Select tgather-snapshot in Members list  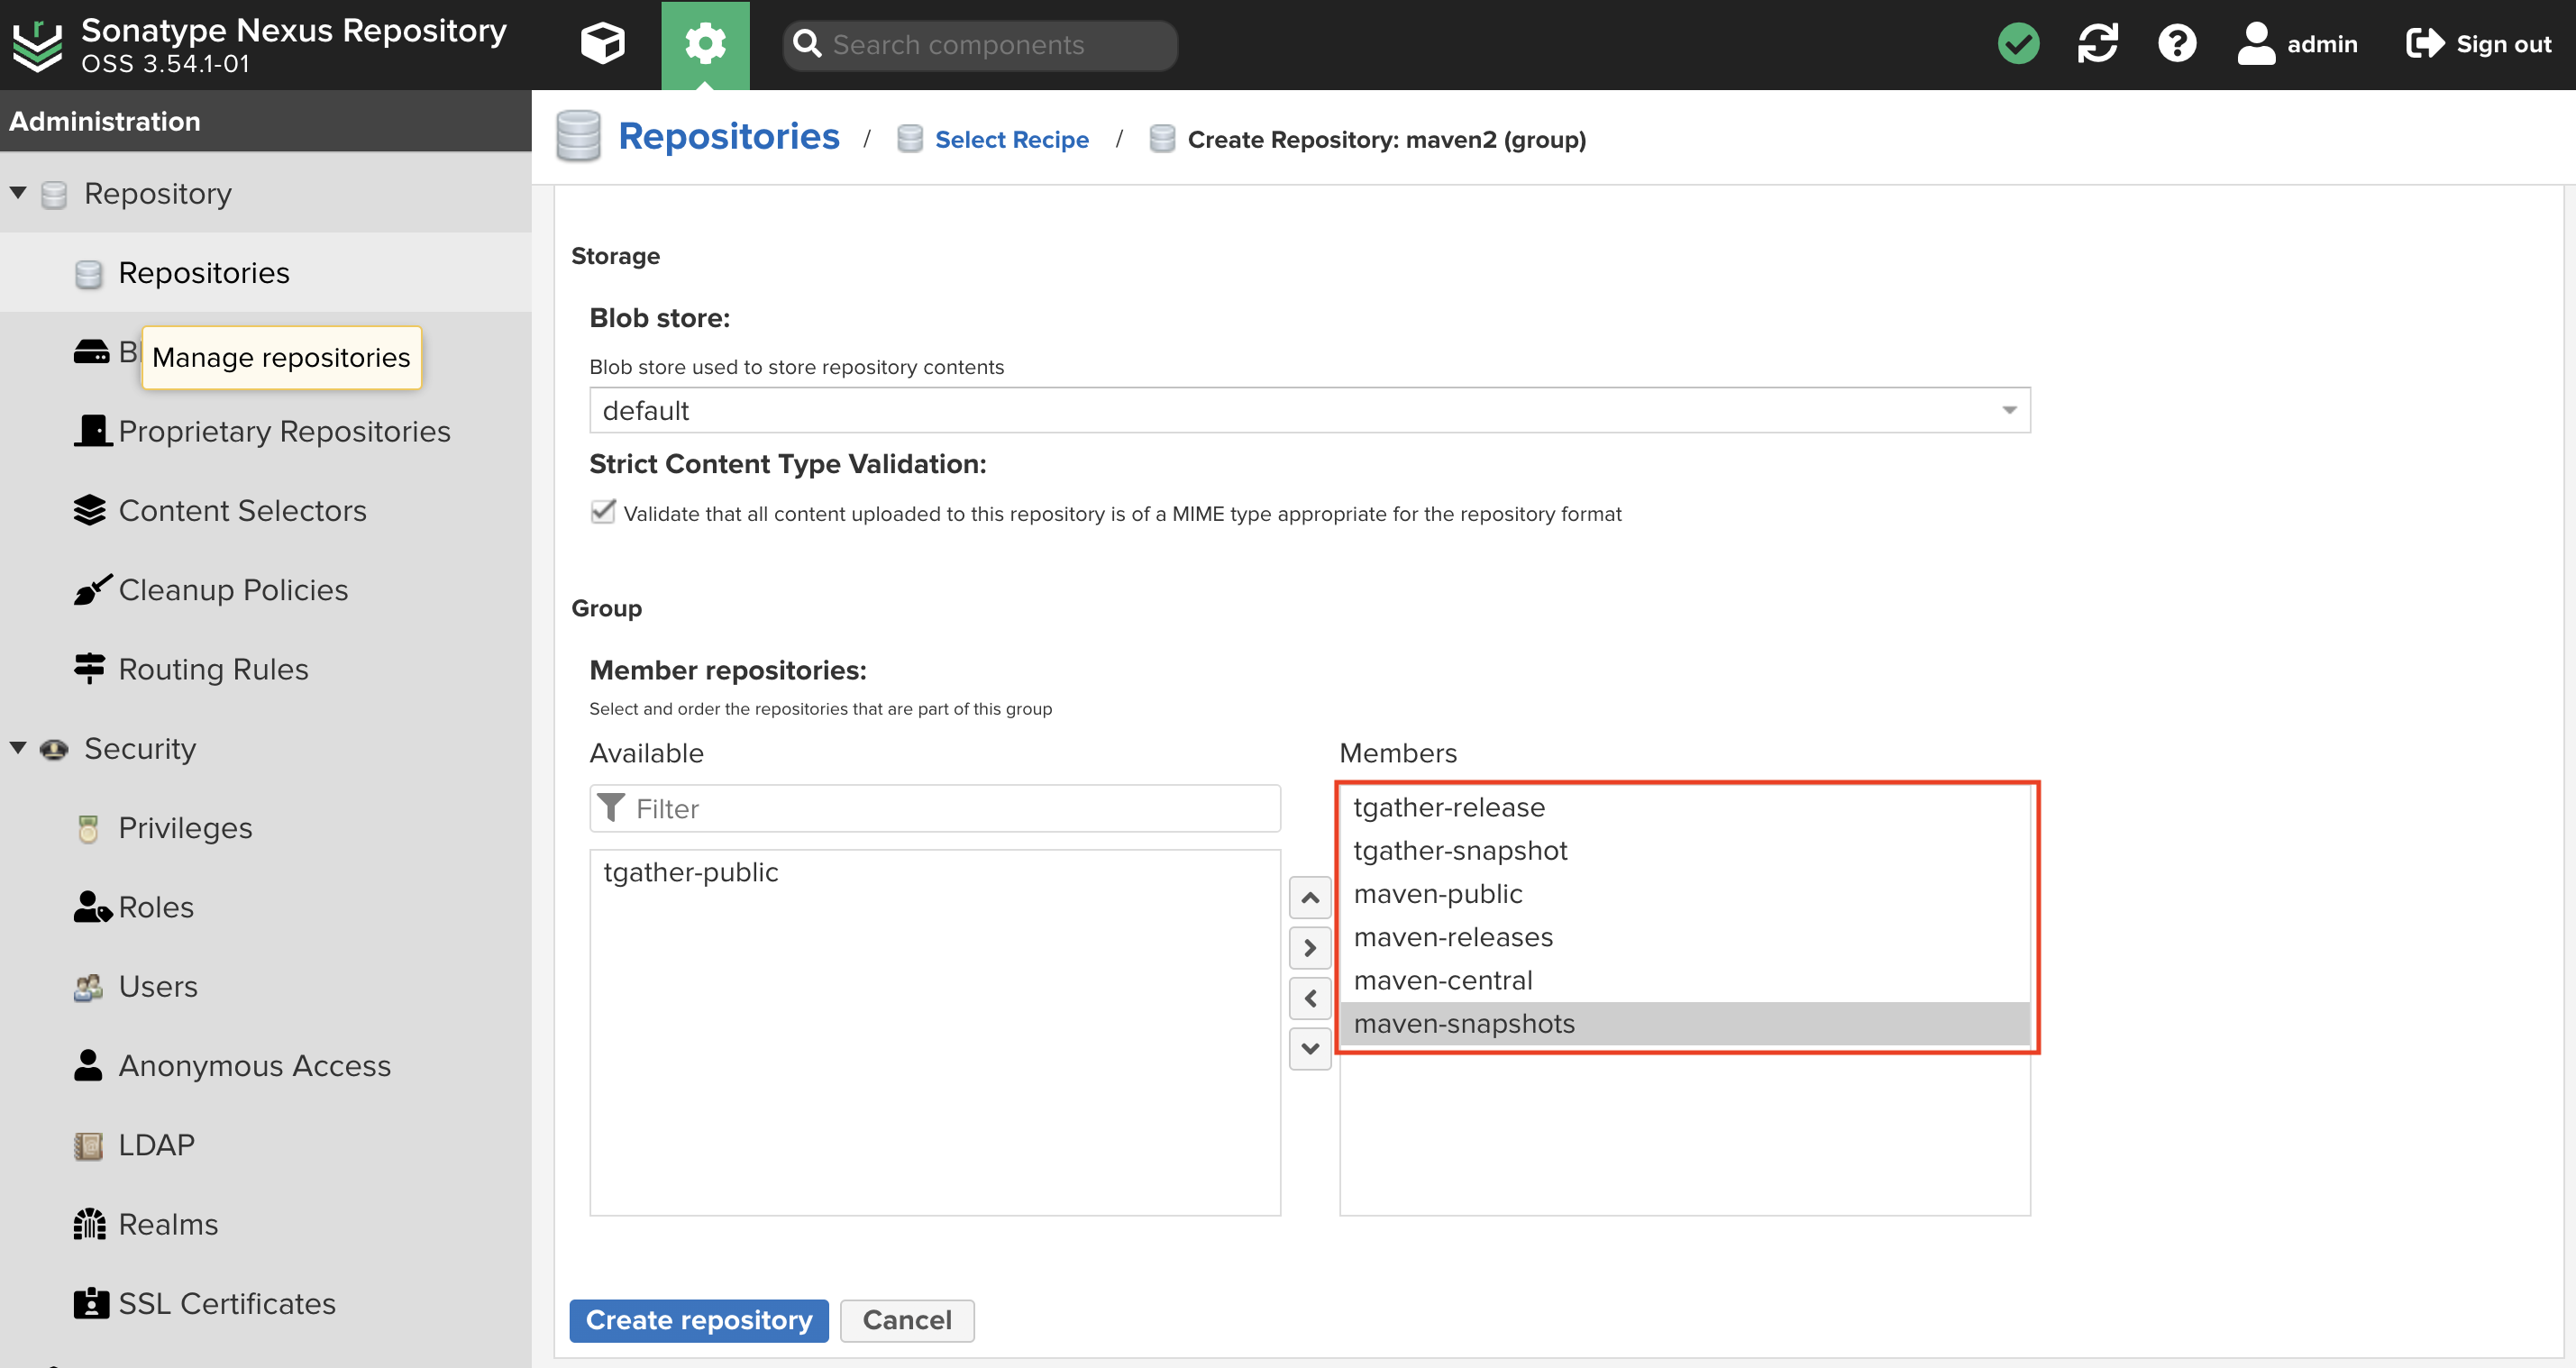[1684, 850]
